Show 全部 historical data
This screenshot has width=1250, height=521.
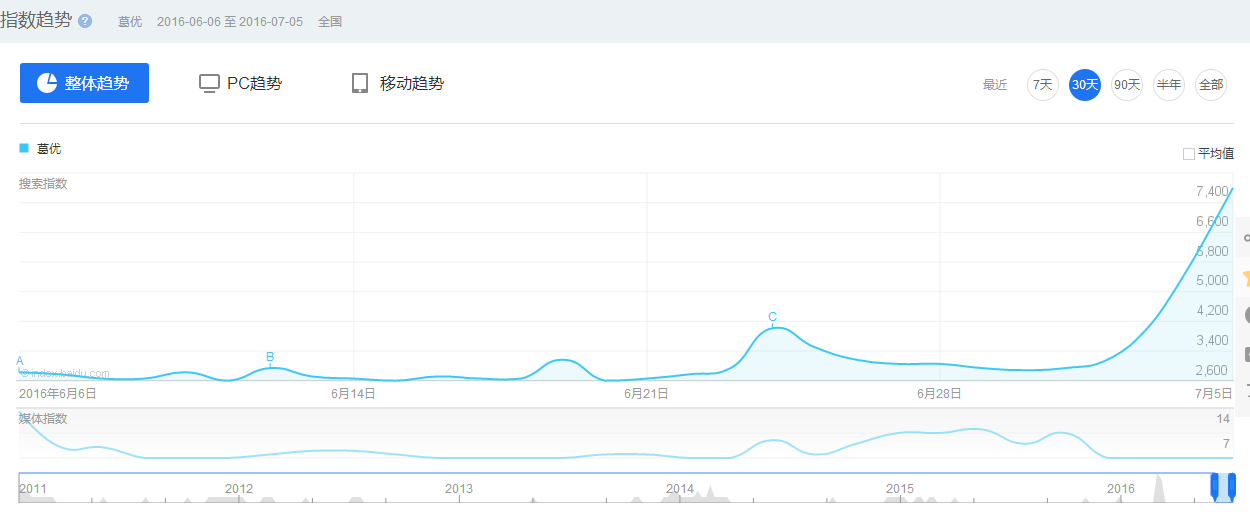coord(1211,85)
